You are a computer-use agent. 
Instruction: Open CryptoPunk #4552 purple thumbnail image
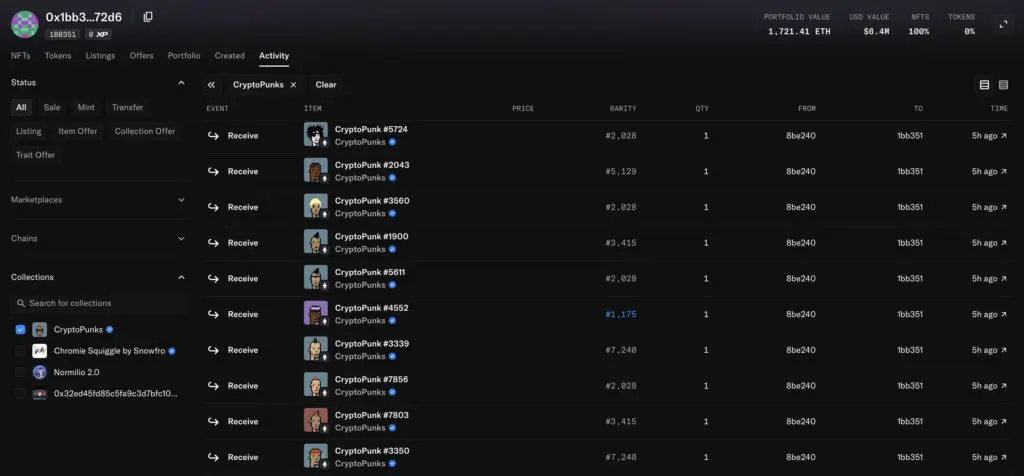(316, 313)
